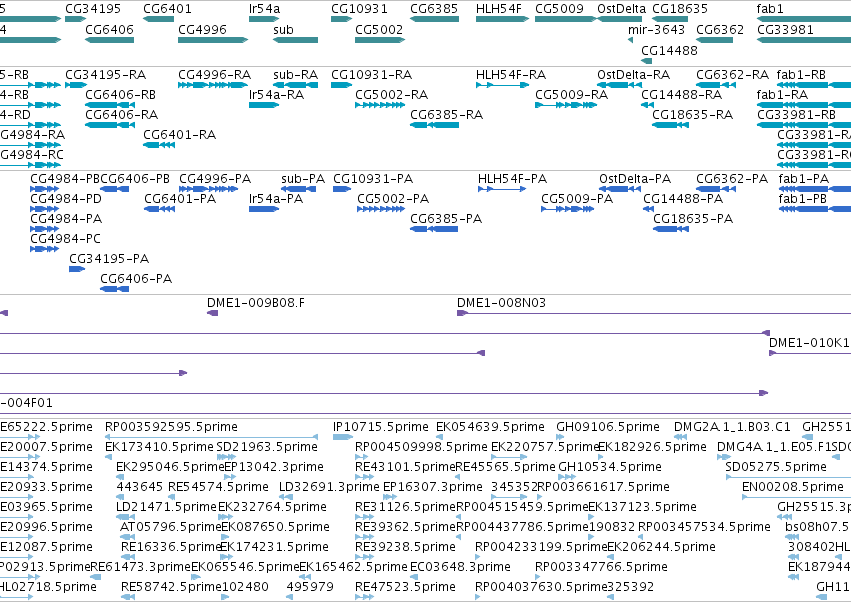Select protein sub-PA
This screenshot has width=851, height=602.
click(299, 189)
